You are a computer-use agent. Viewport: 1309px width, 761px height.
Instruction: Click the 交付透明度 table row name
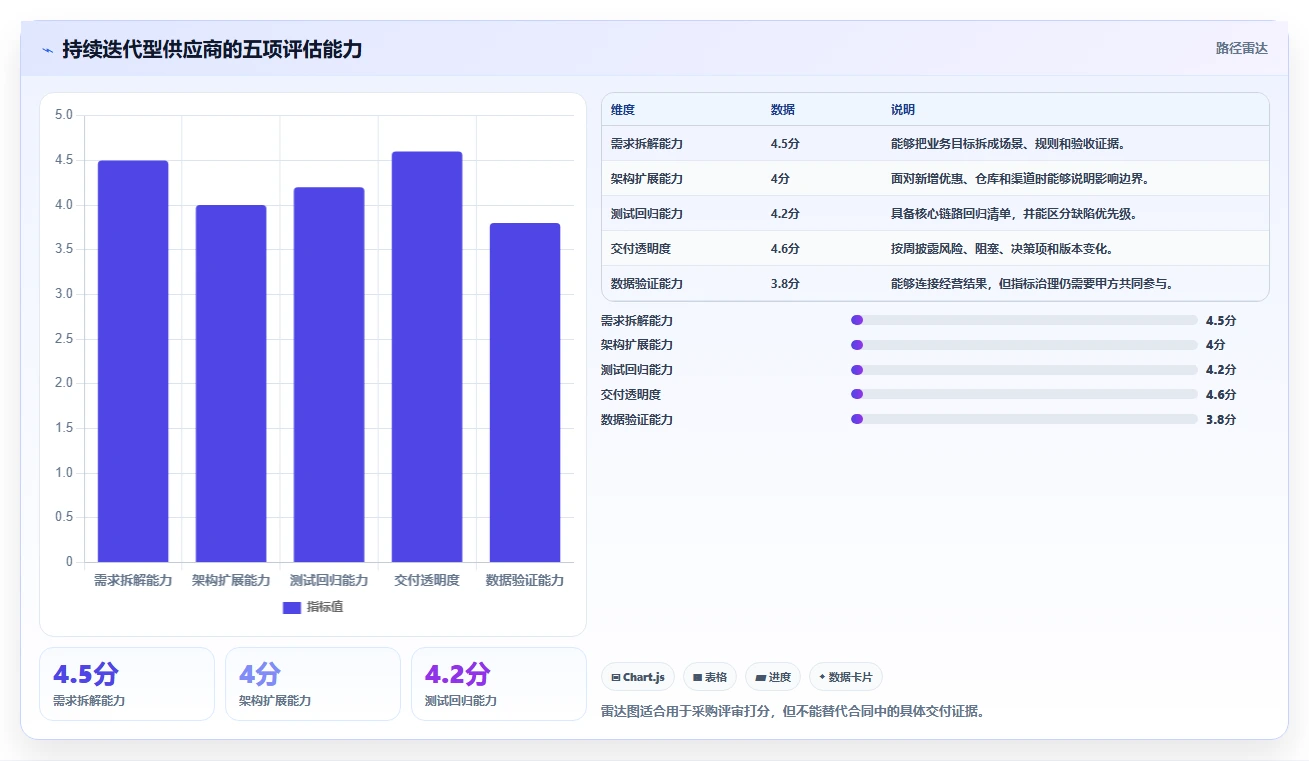[641, 249]
